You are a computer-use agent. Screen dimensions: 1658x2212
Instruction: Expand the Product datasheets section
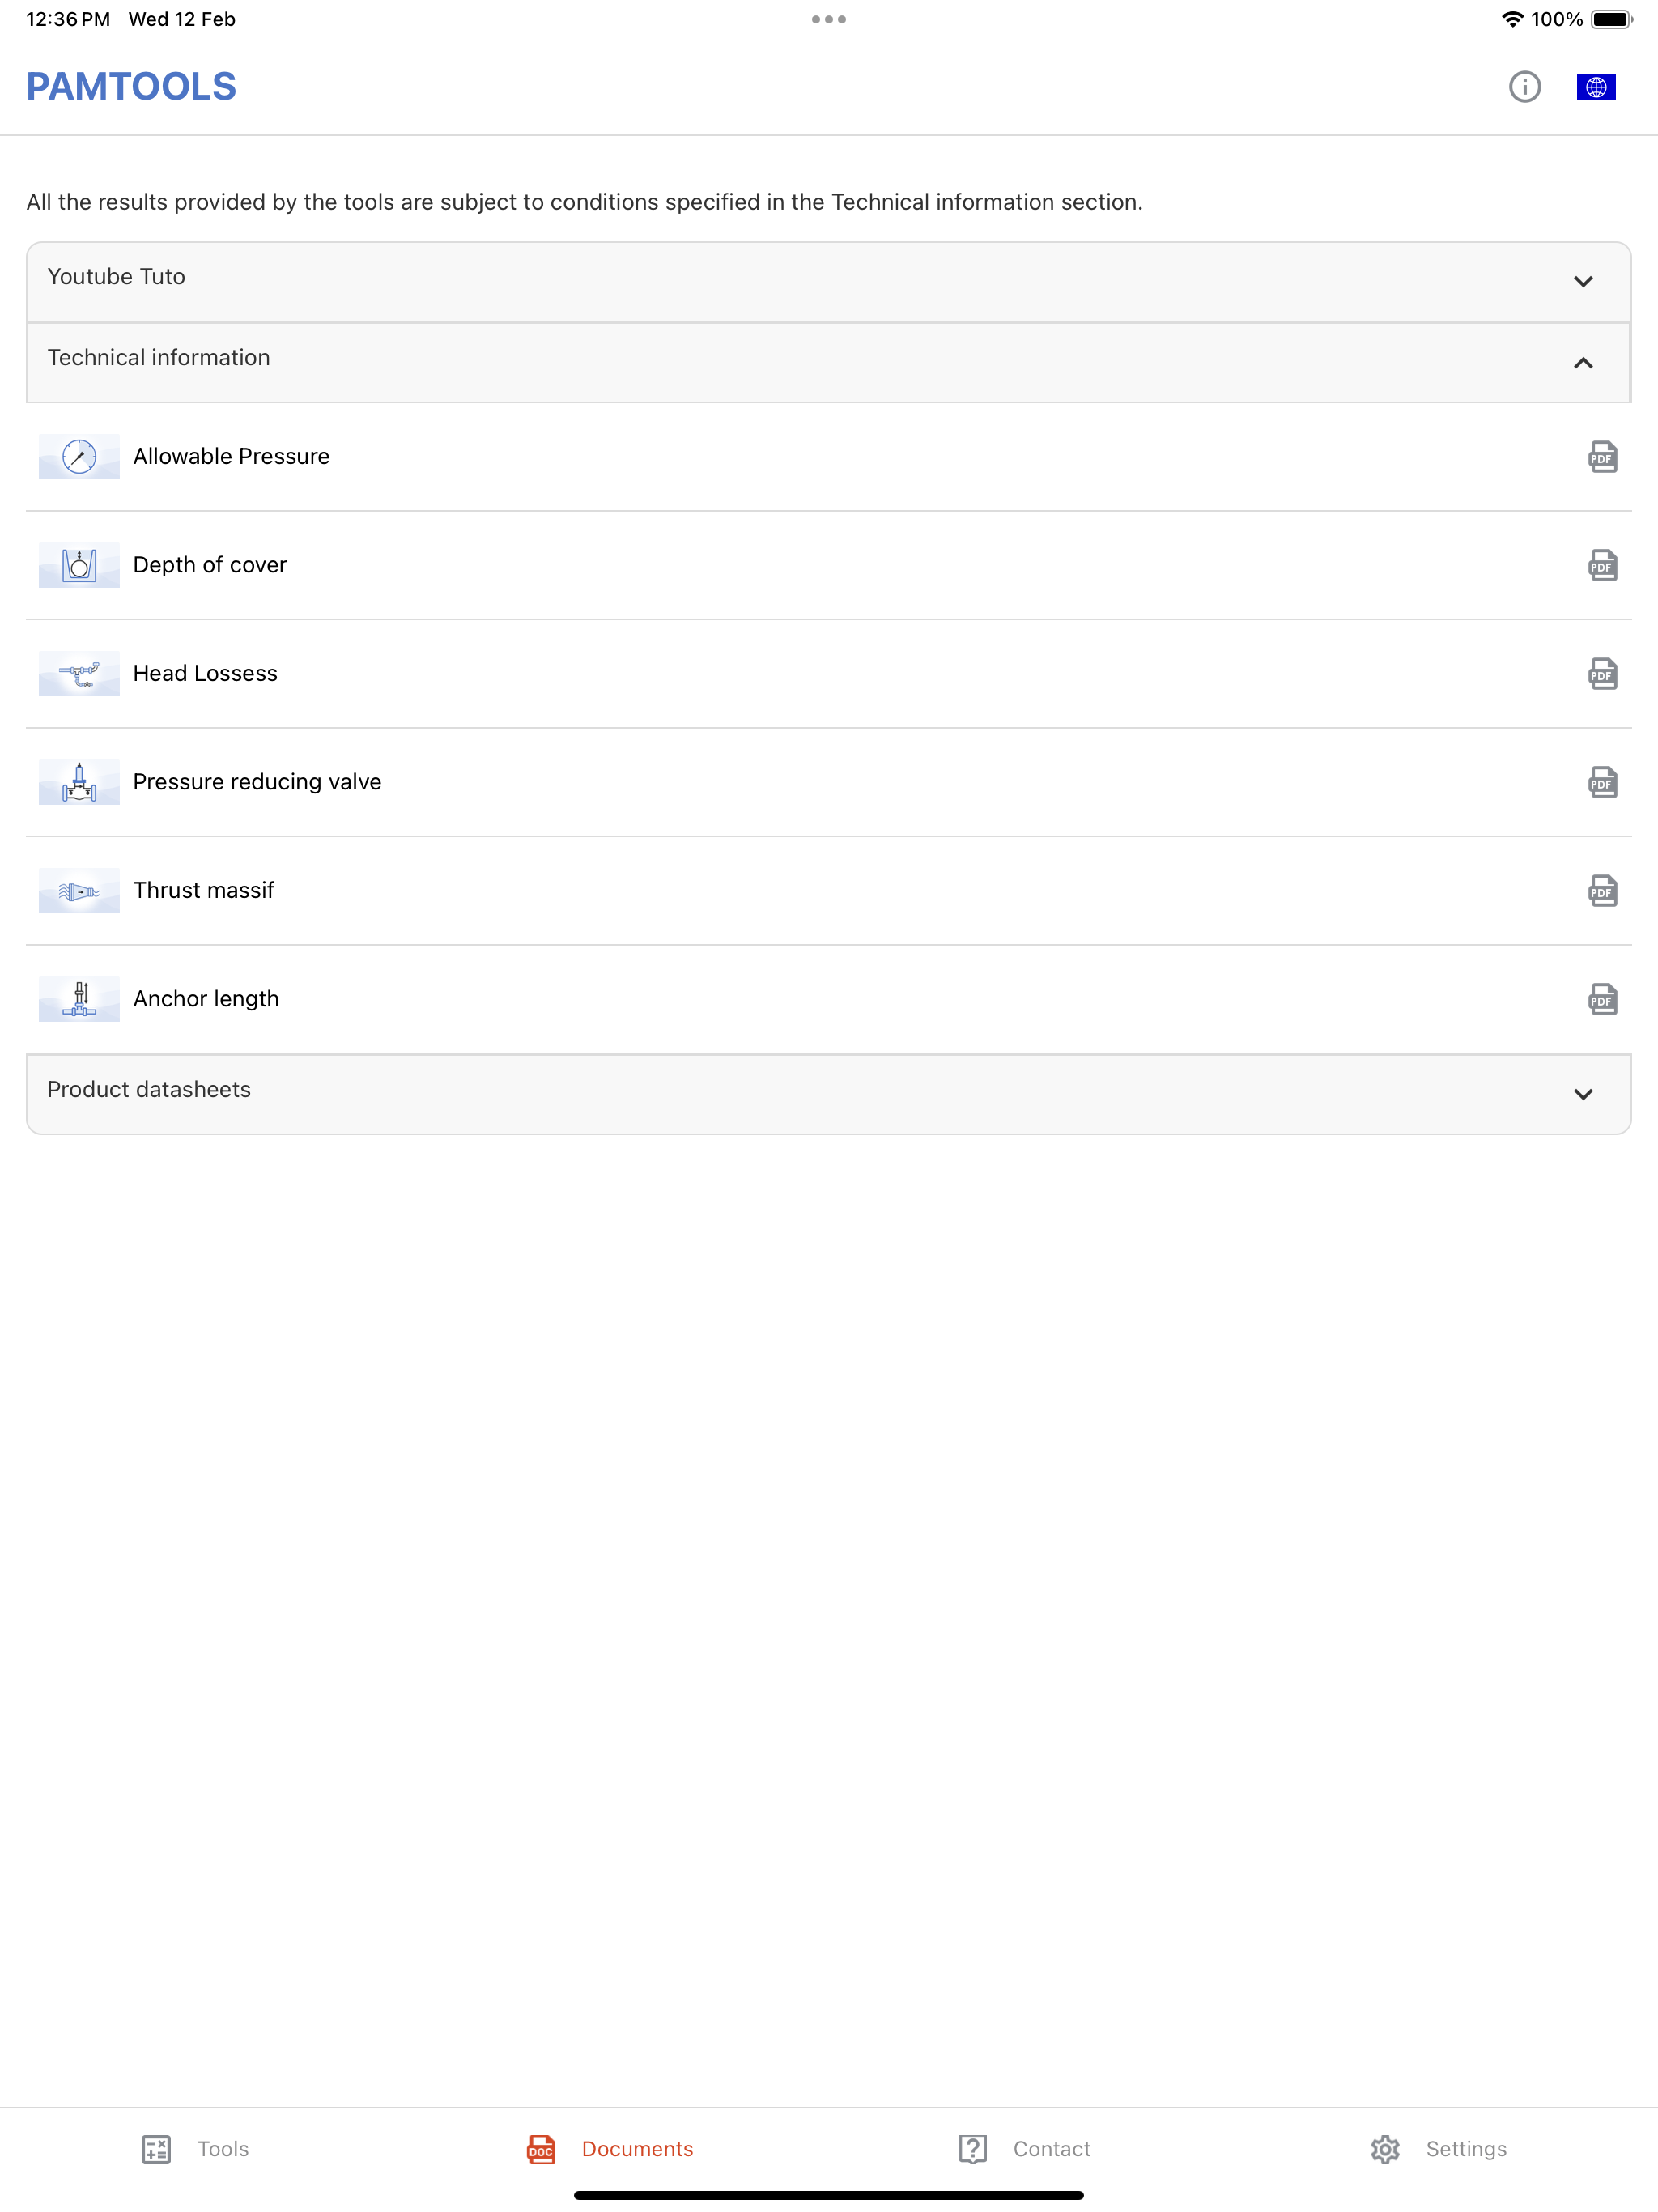coord(1582,1094)
